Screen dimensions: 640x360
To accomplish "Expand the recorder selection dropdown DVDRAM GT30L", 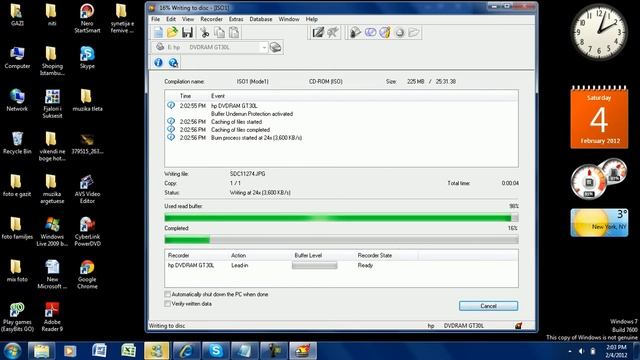I will point(264,48).
